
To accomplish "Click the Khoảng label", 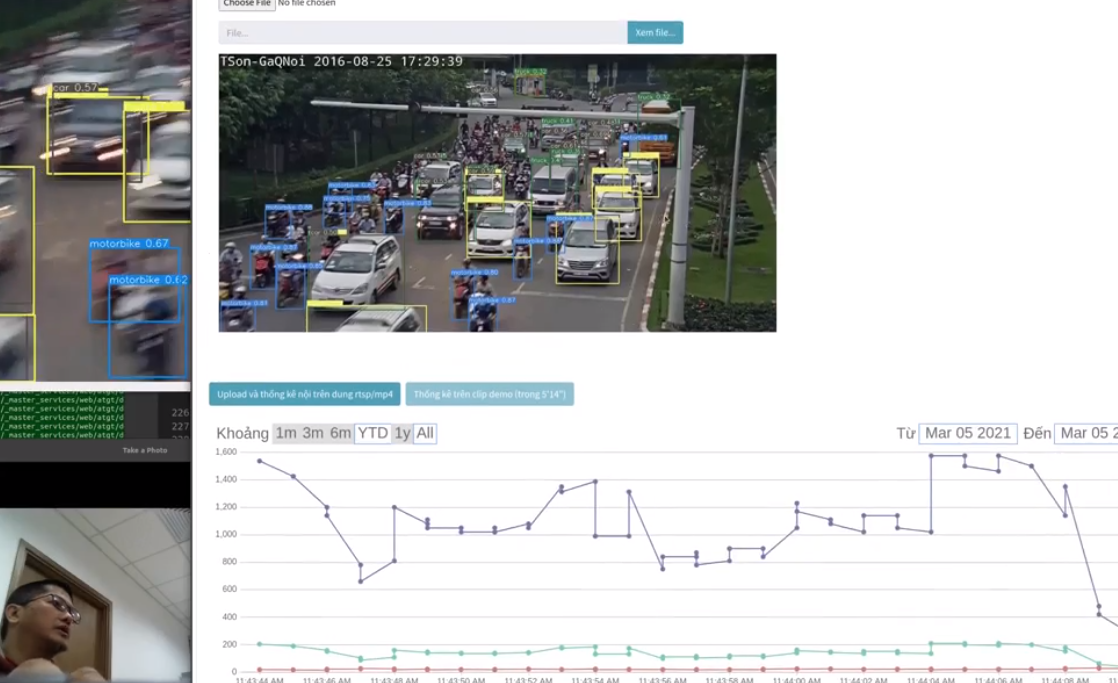I will 242,433.
